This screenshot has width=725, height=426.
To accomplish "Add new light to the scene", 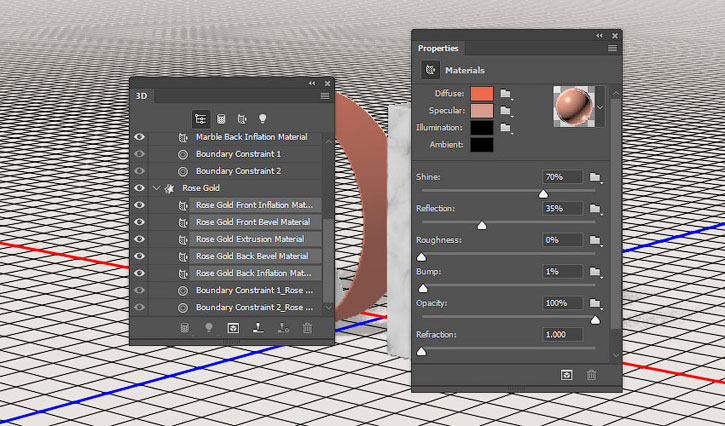I will point(209,328).
